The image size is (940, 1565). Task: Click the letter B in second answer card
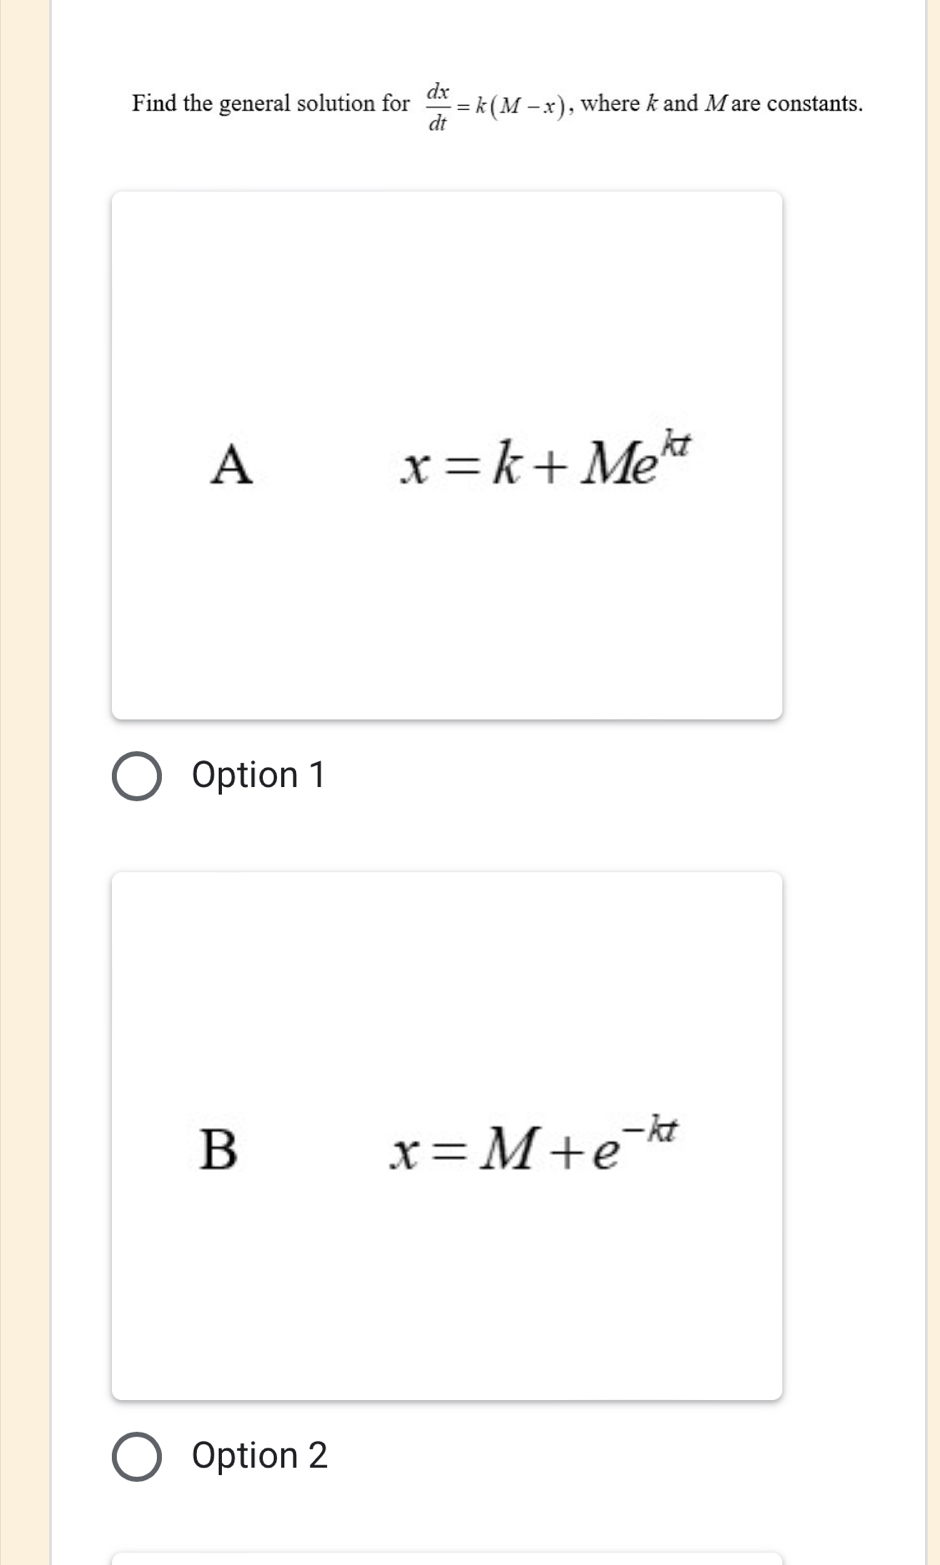pos(219,1148)
